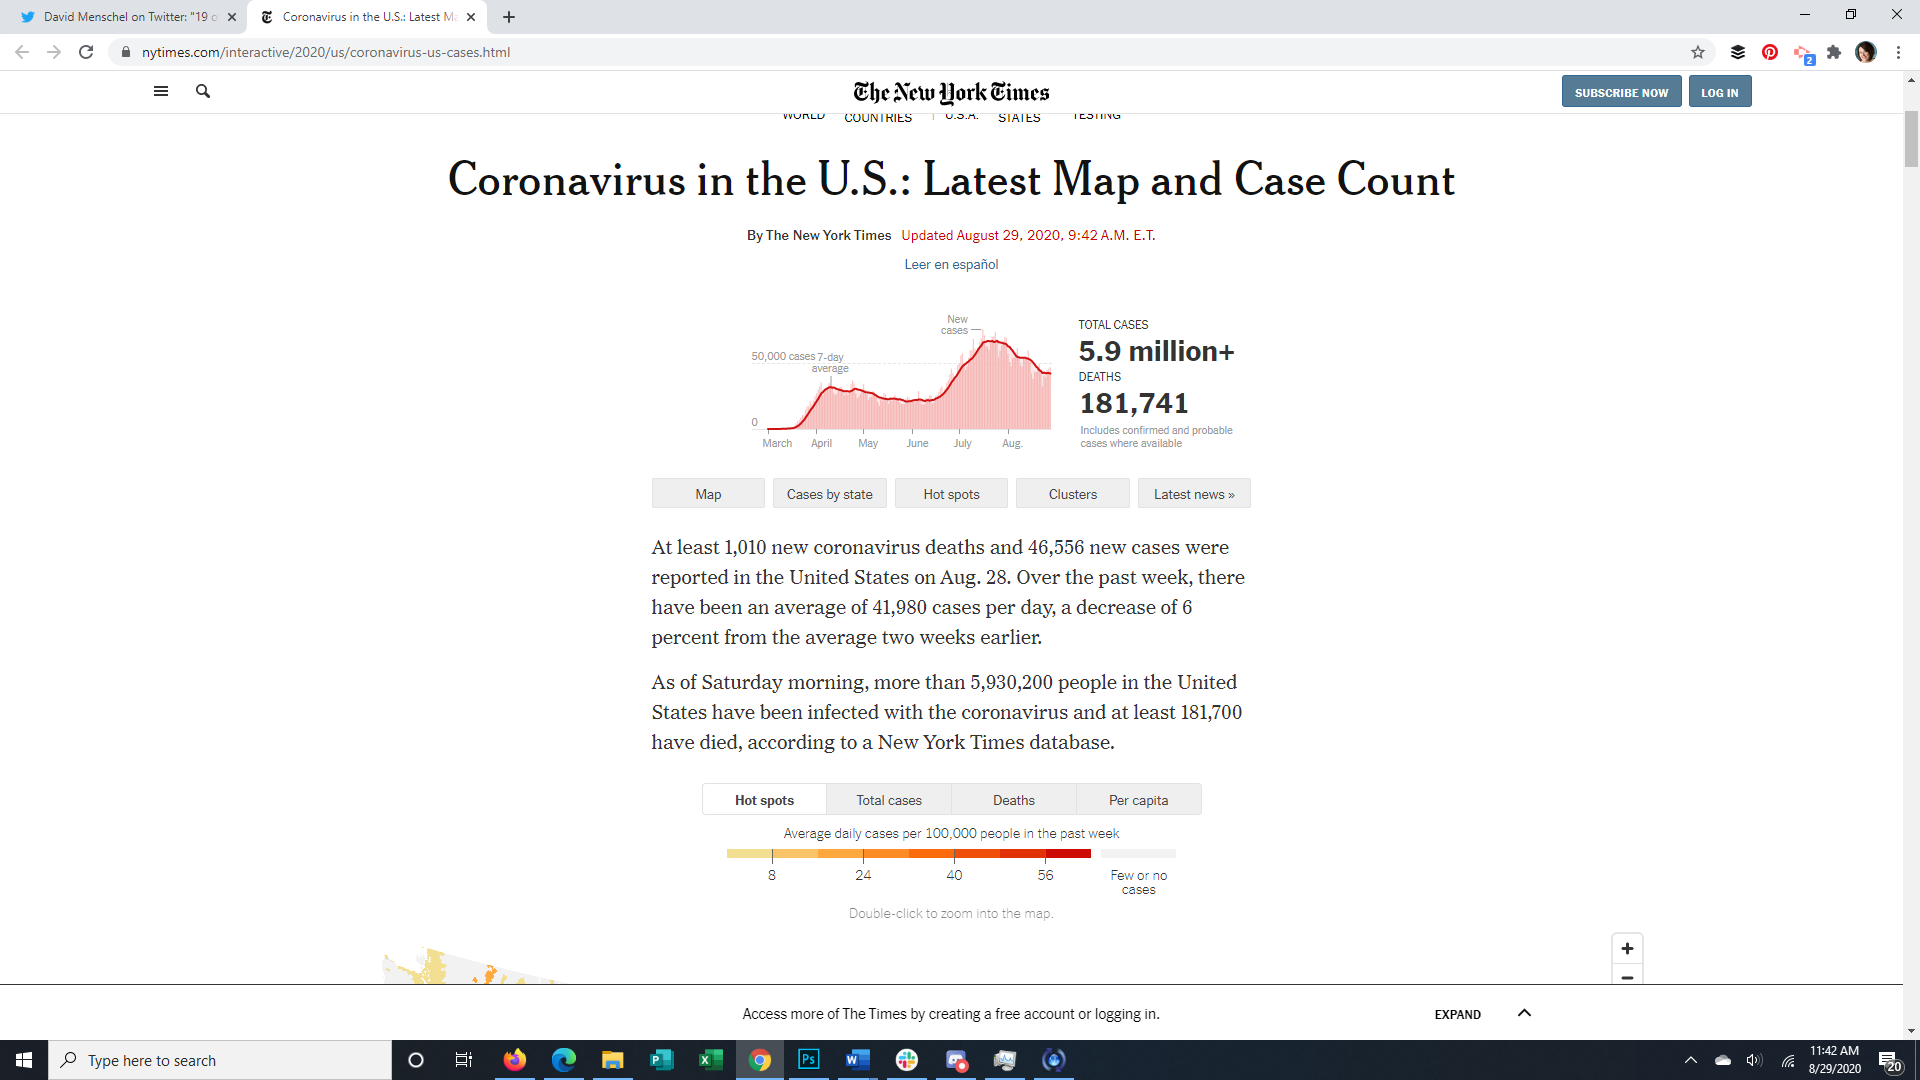Open Photoshop from the taskbar
Screen dimensions: 1920x1080
[x=809, y=1060]
